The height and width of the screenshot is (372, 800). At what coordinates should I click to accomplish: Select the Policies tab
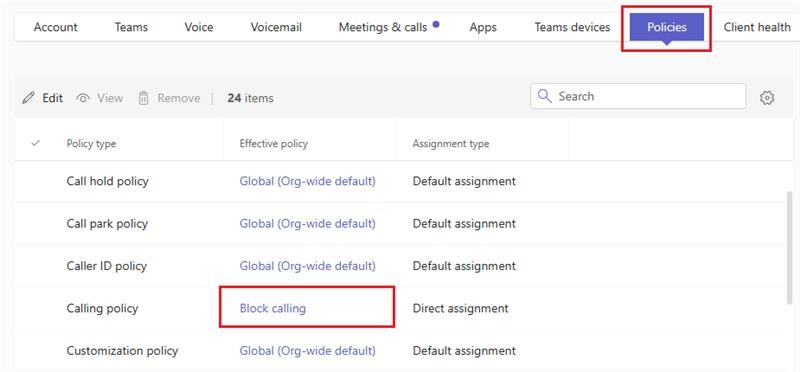pyautogui.click(x=666, y=27)
